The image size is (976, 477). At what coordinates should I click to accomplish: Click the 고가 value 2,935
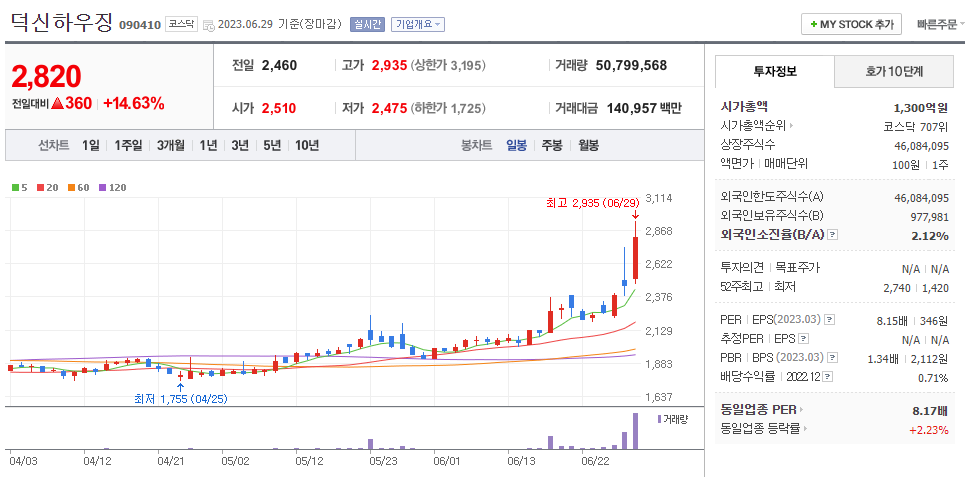[x=389, y=65]
